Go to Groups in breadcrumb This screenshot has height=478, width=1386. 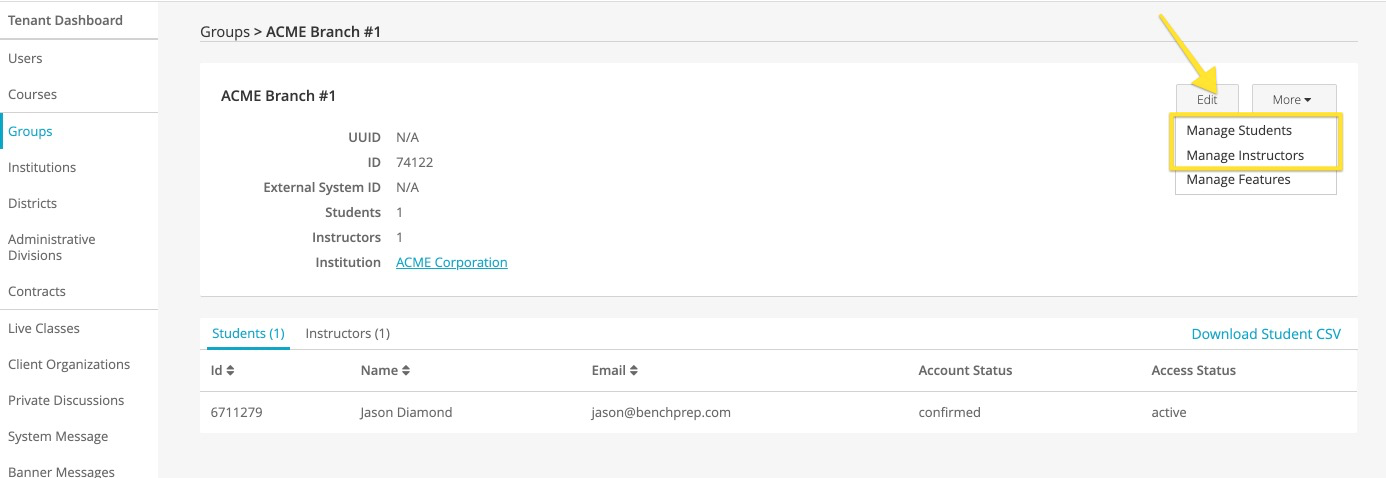[225, 32]
